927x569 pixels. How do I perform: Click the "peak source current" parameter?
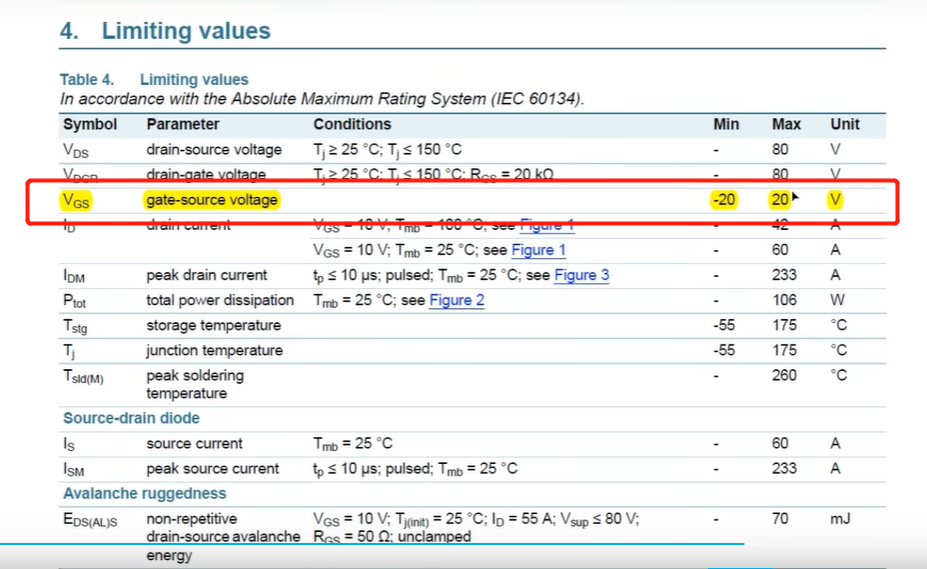click(x=213, y=469)
